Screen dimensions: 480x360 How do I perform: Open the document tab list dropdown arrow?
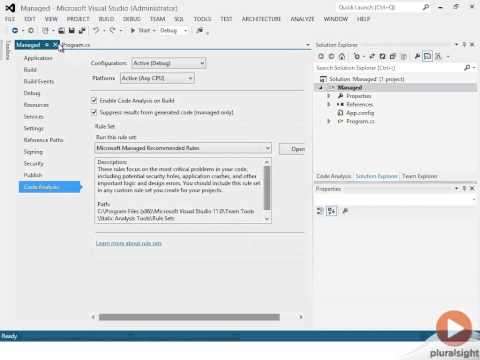[308, 45]
